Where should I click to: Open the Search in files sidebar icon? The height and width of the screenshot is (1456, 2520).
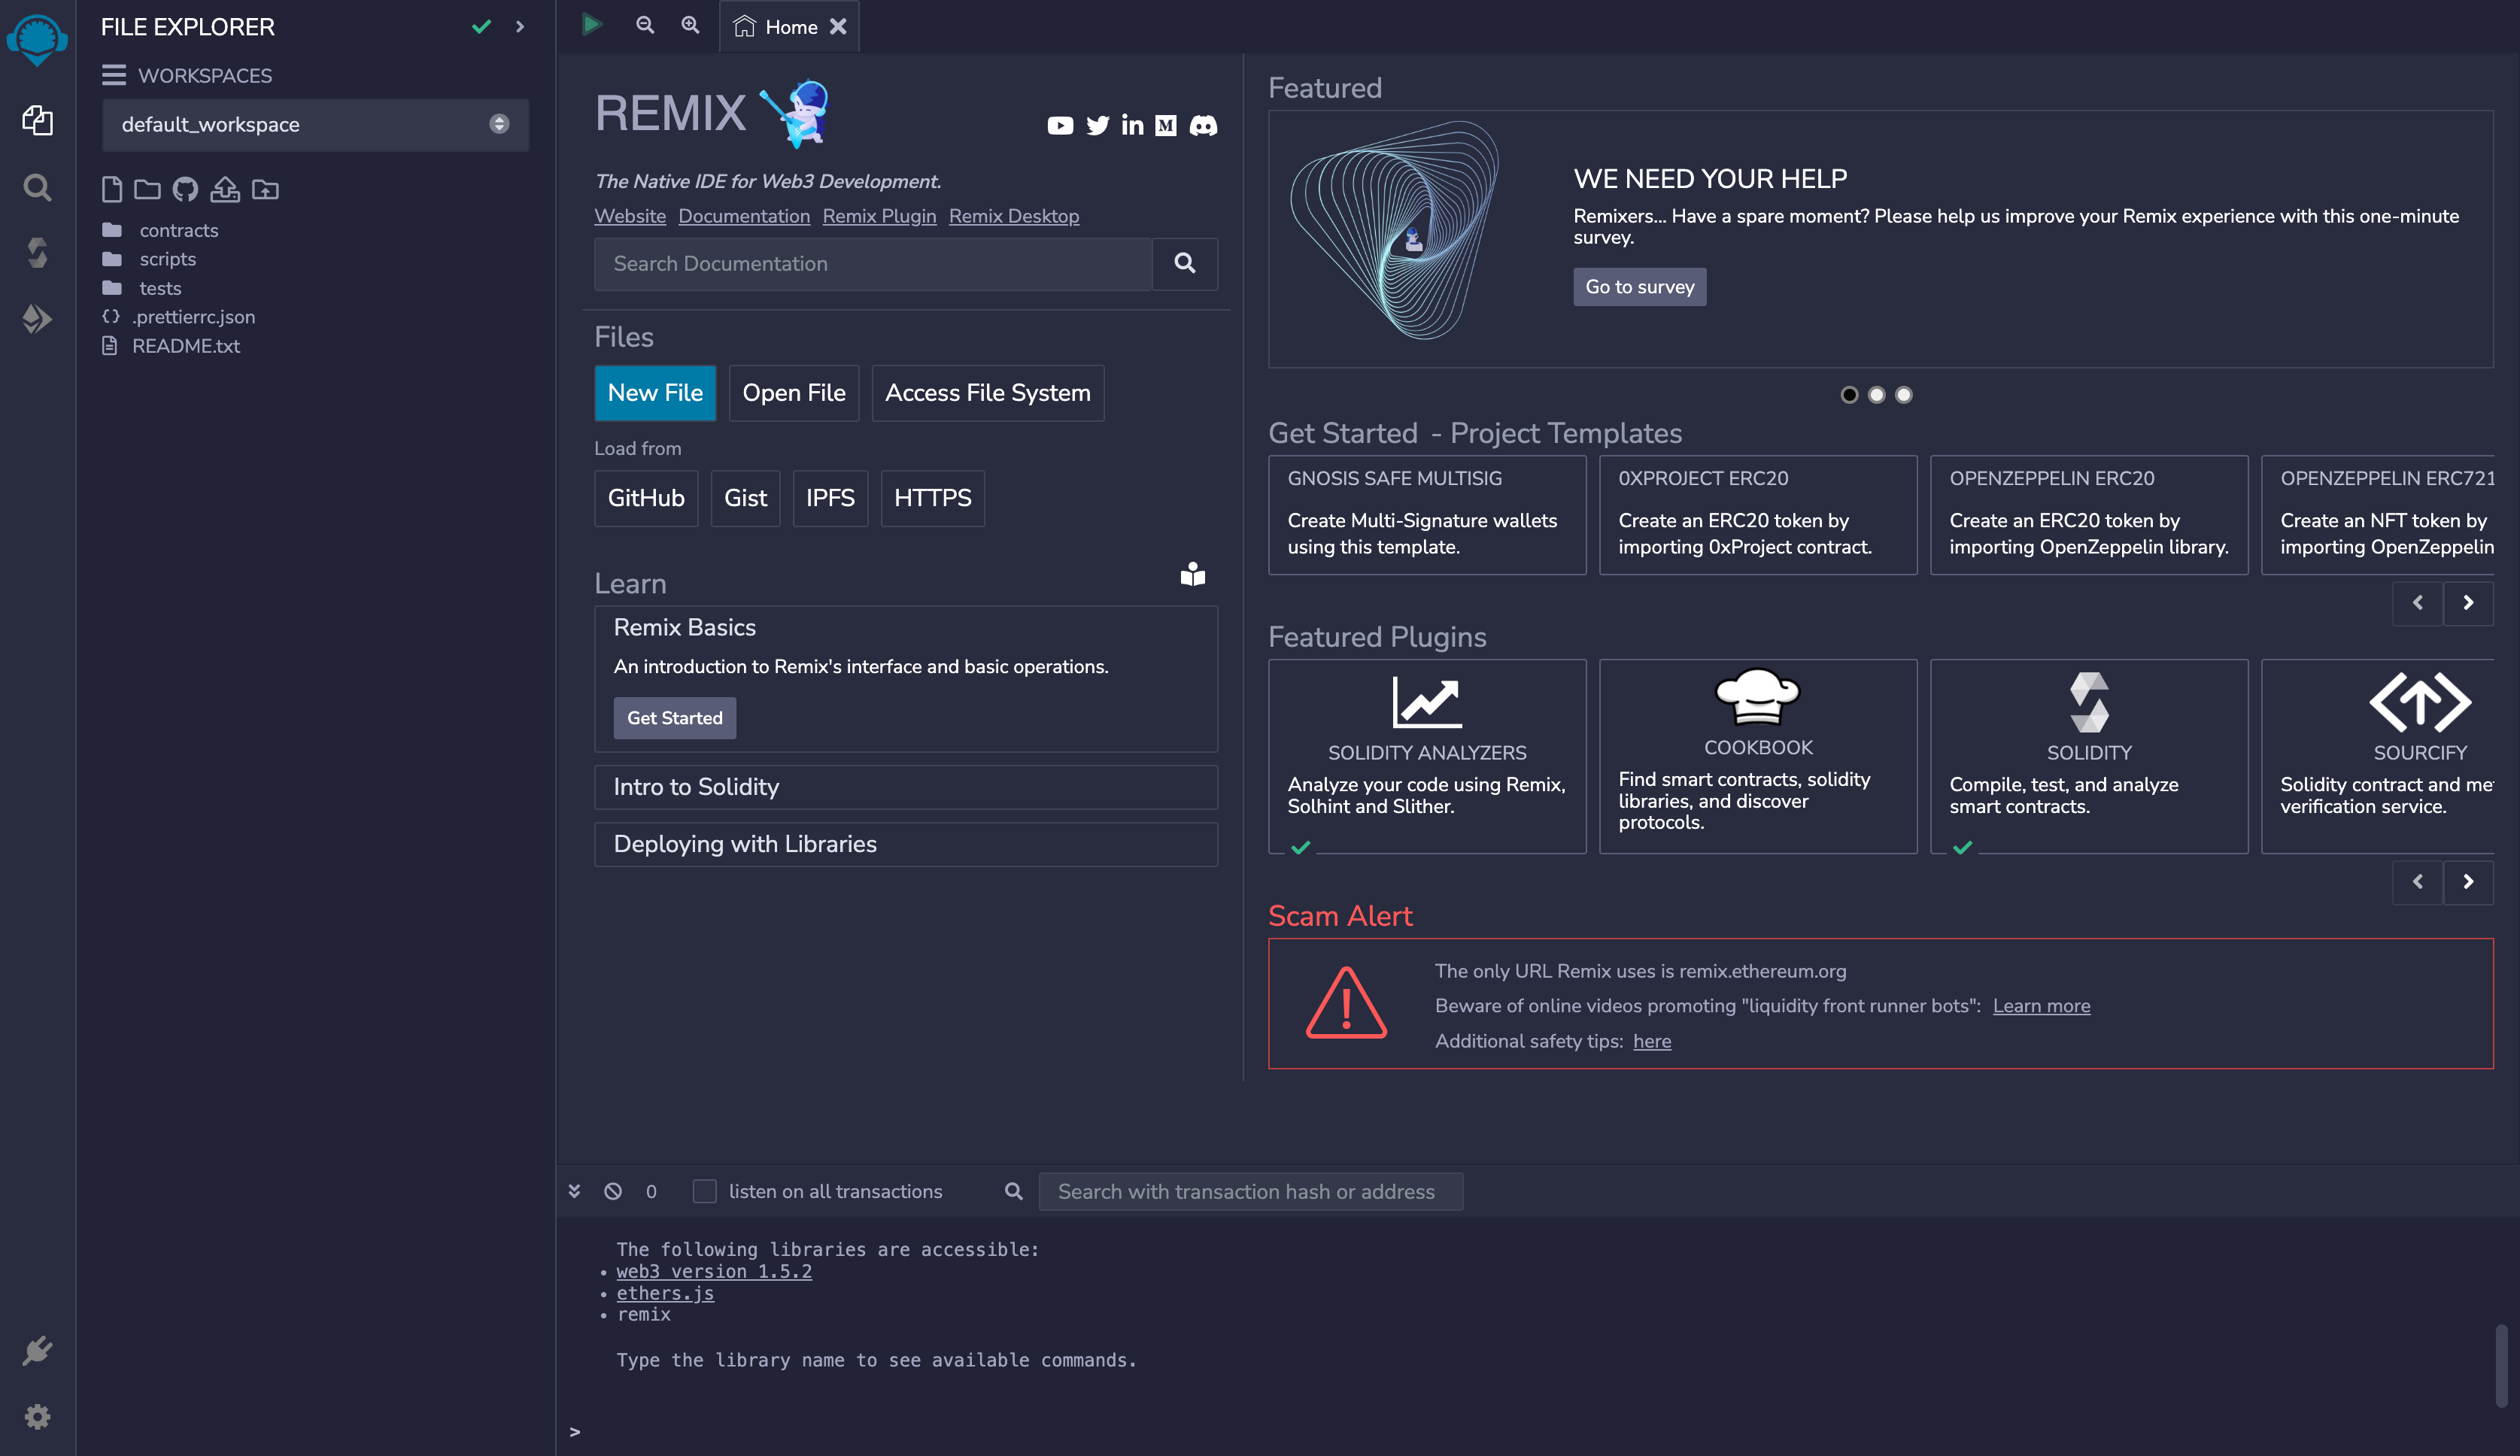tap(37, 187)
